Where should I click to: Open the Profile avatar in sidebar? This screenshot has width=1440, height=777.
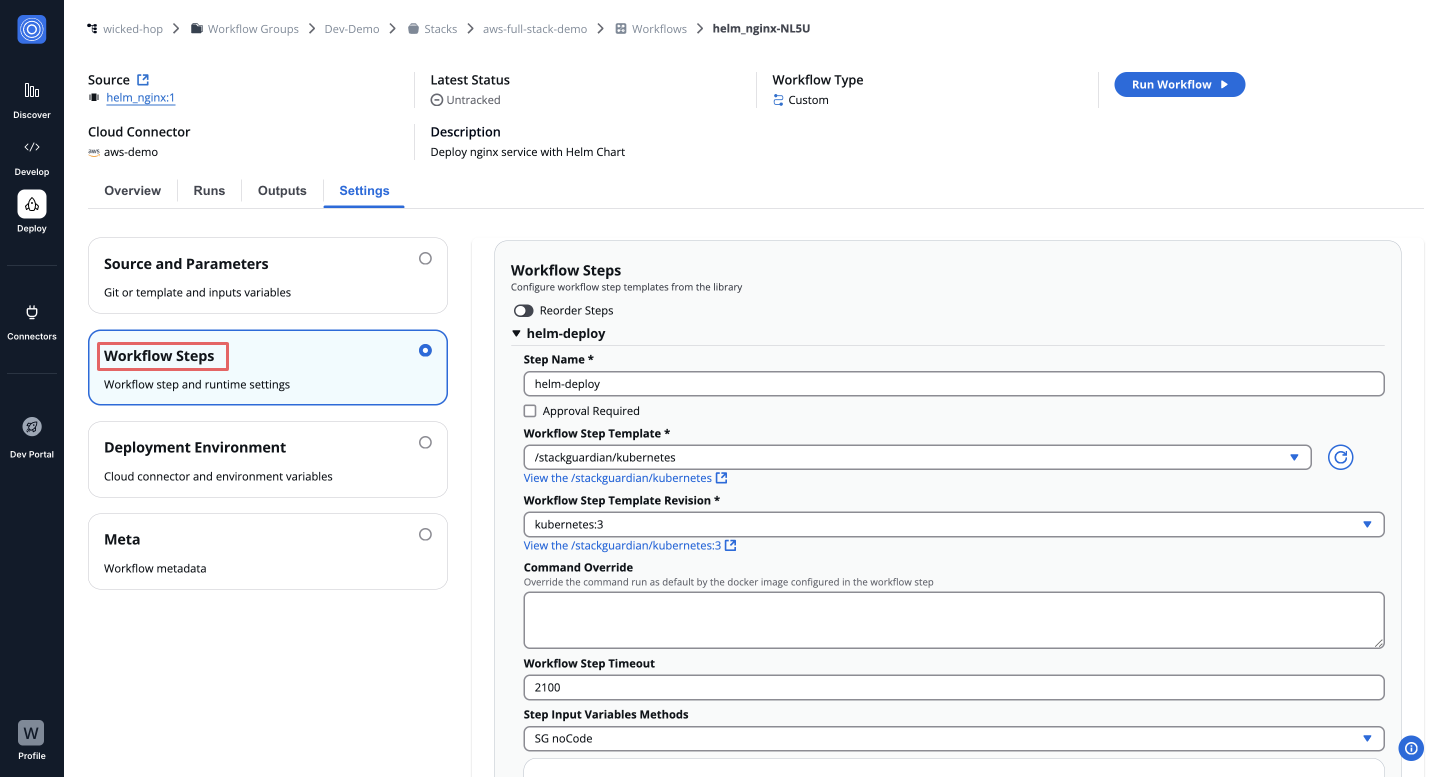click(32, 733)
